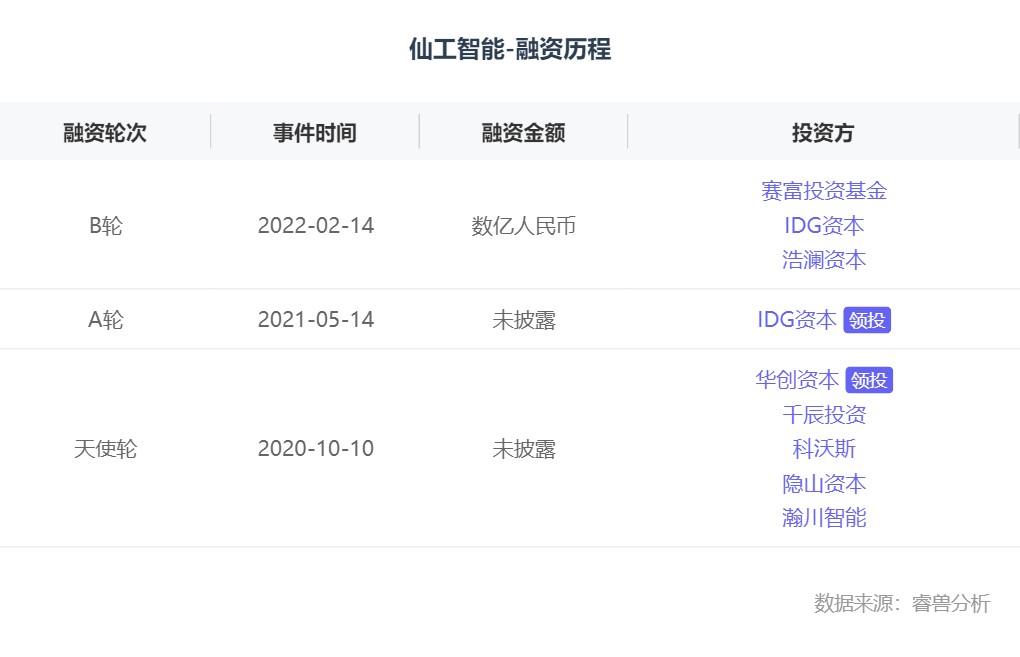1020x657 pixels.
Task: Open the 赛富投资基金 investor link
Action: 823,191
